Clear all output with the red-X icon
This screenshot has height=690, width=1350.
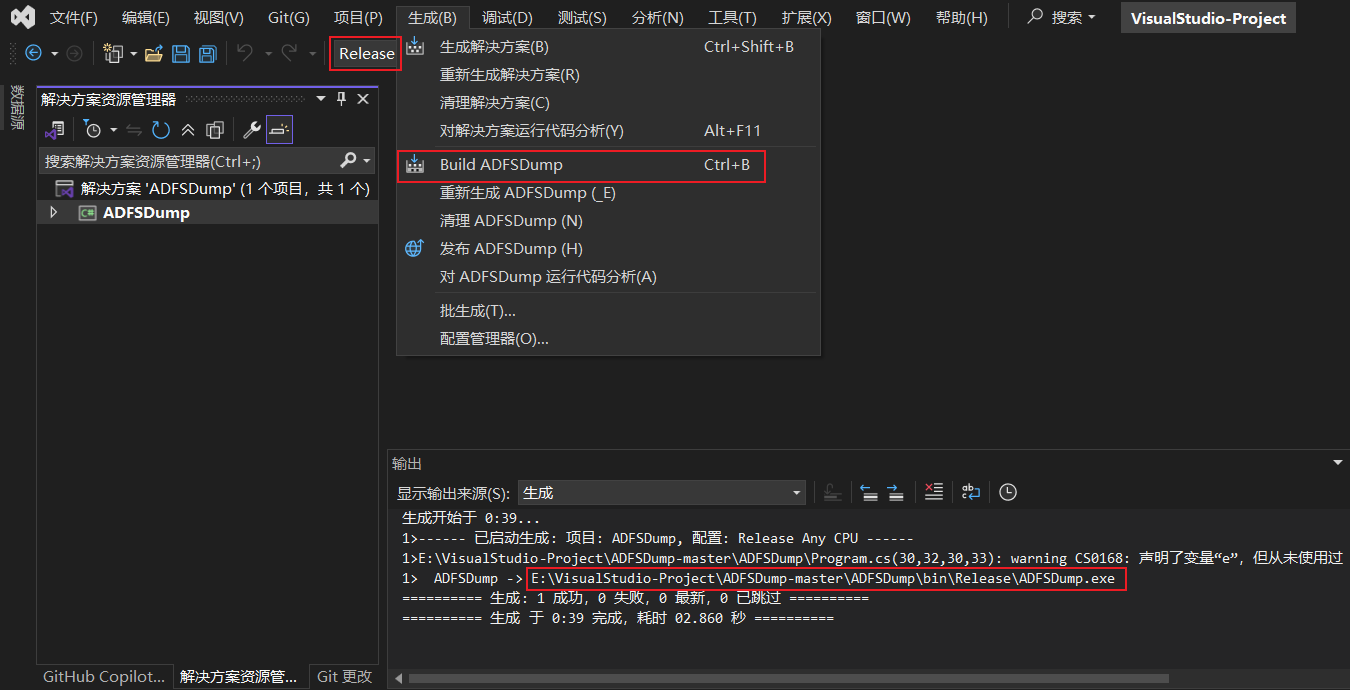pos(933,492)
